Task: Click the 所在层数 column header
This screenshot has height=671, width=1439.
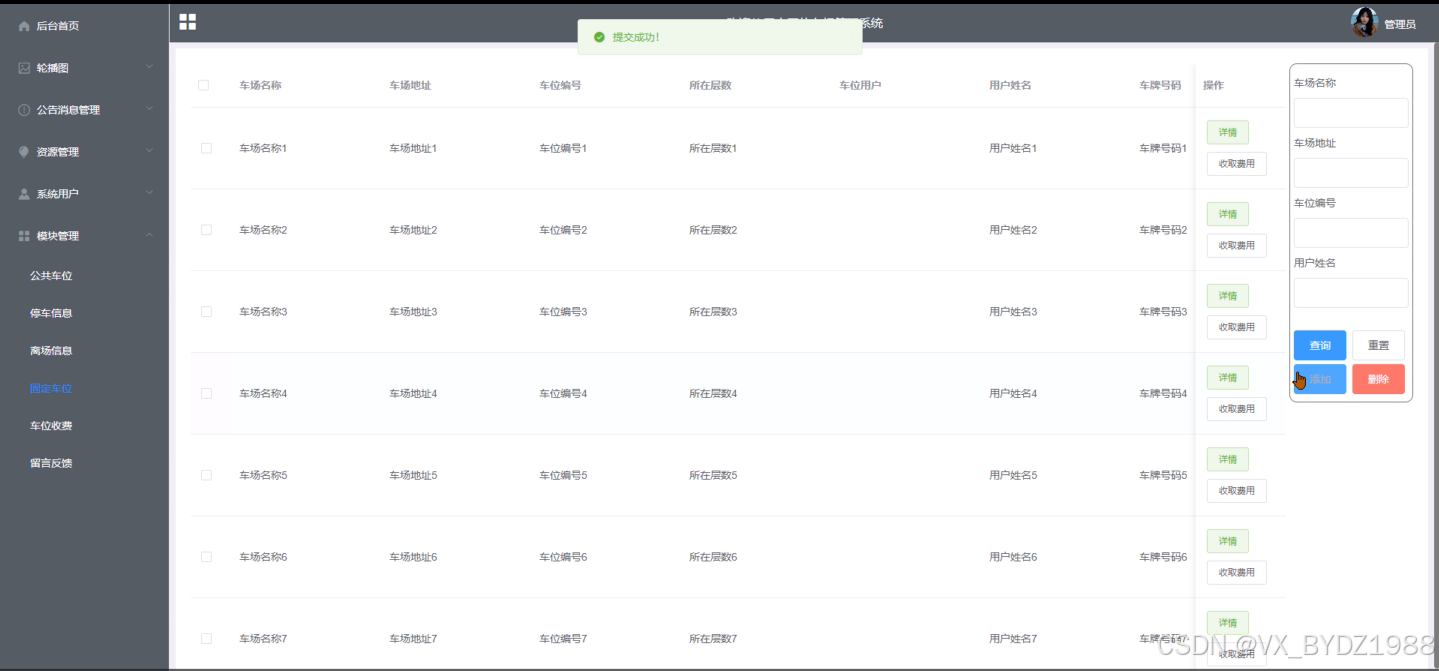Action: tap(710, 85)
